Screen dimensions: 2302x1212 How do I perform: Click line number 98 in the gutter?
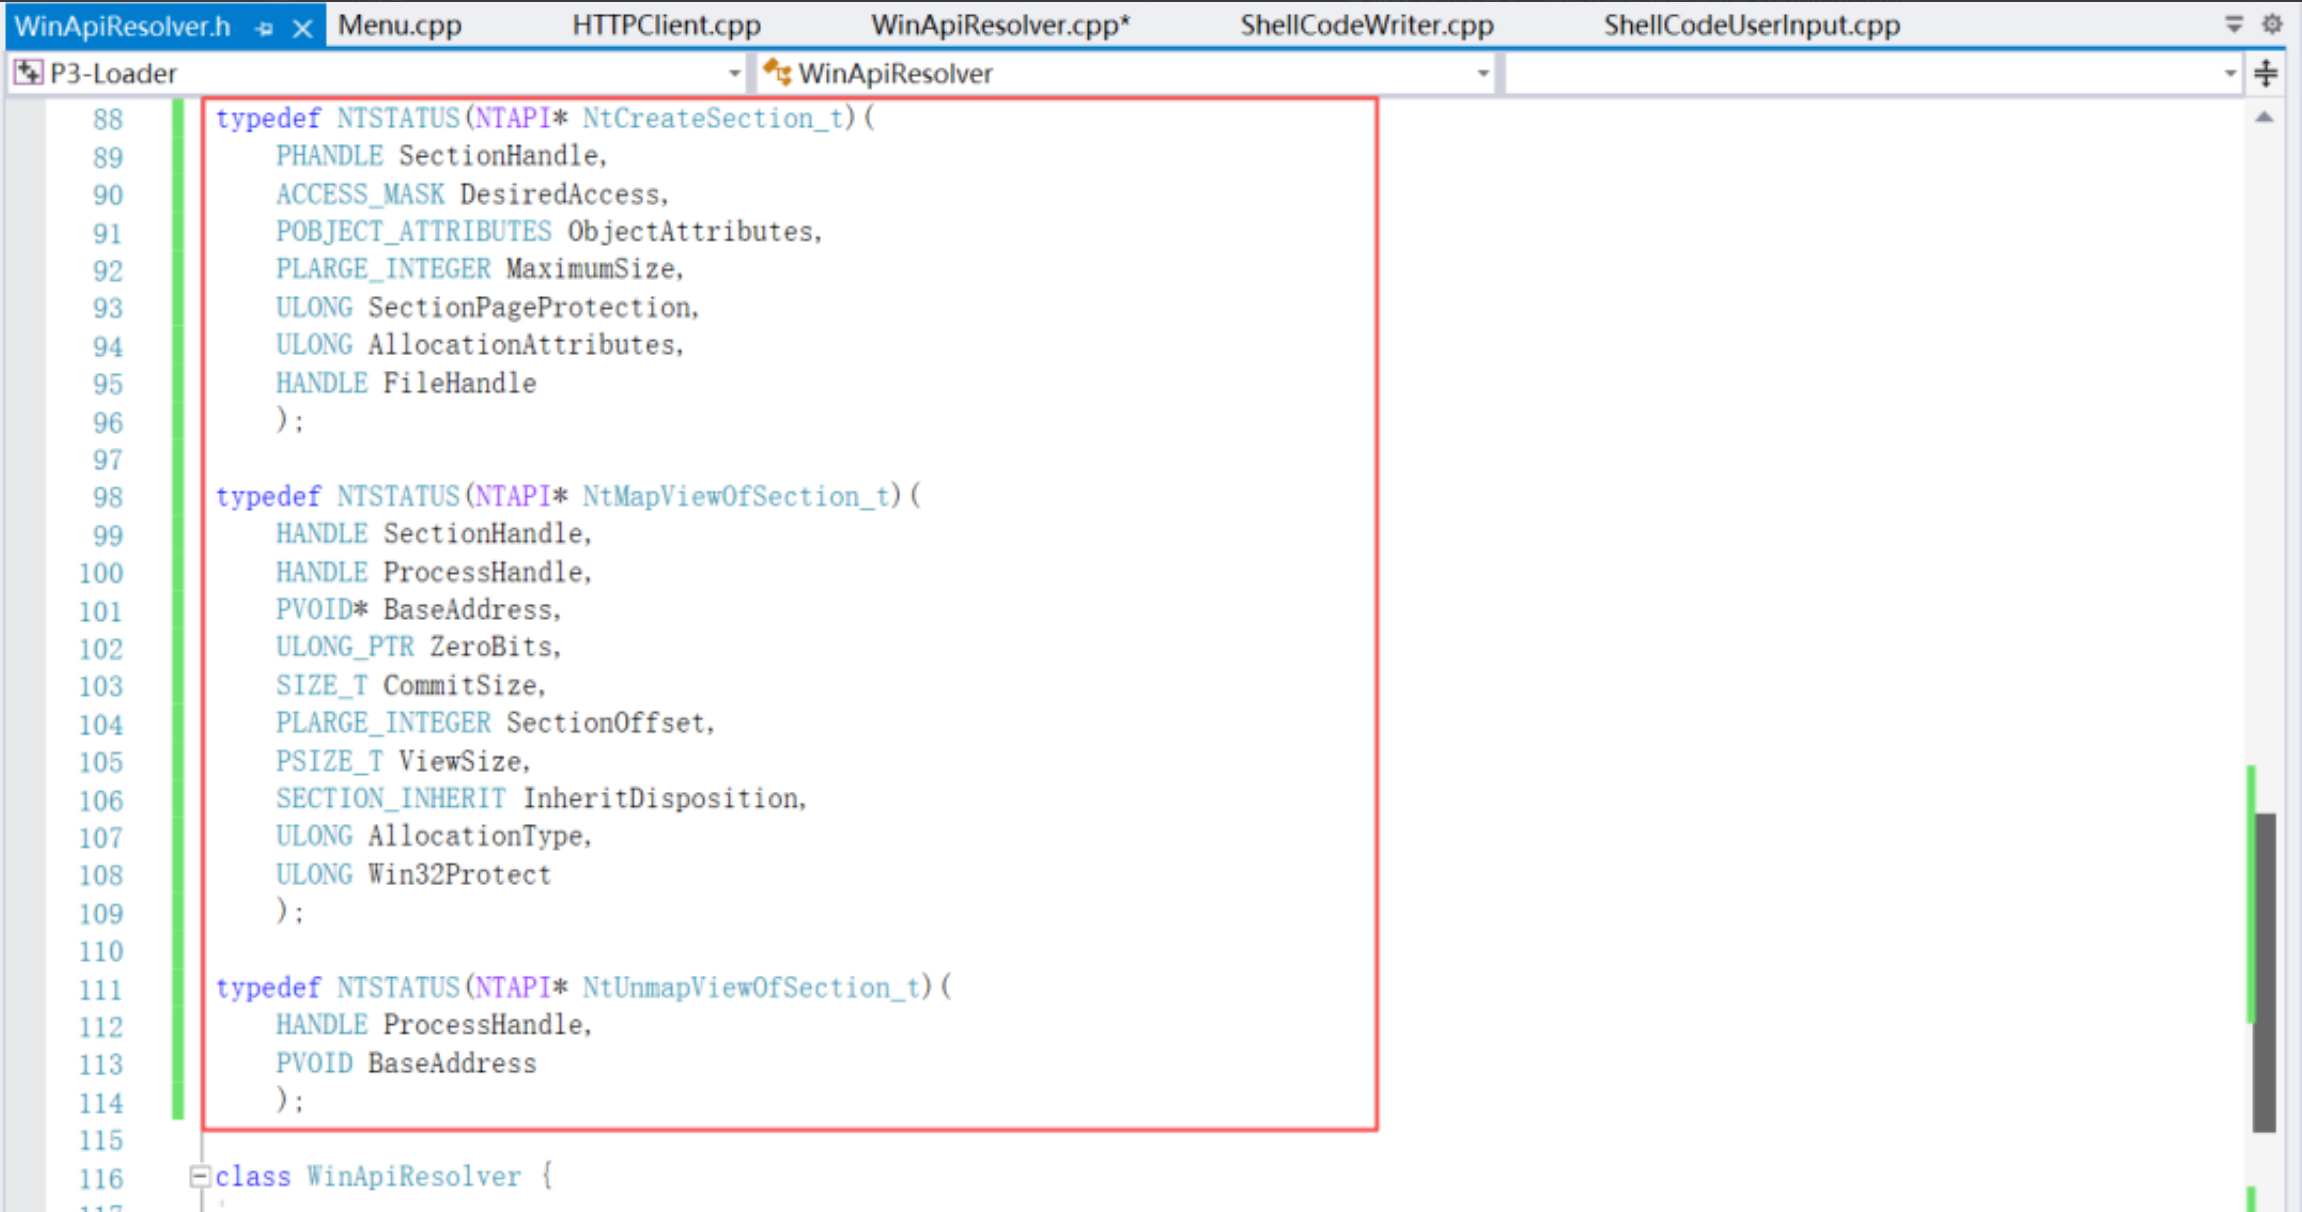pyautogui.click(x=107, y=498)
